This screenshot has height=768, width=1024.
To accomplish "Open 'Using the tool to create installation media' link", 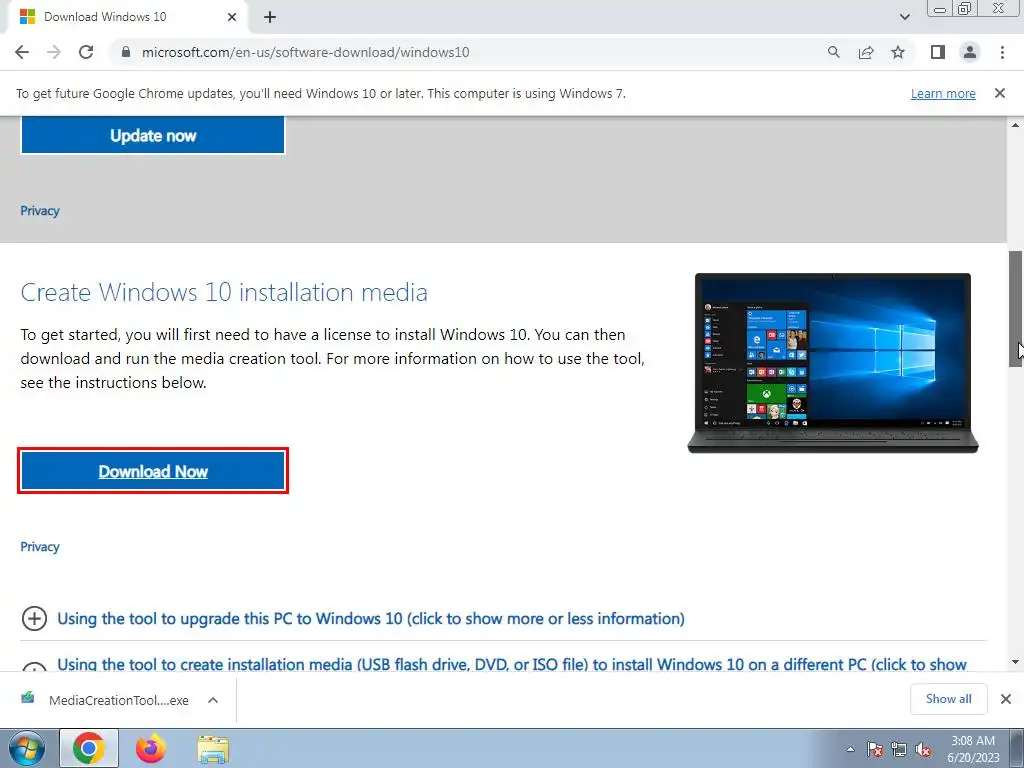I will (512, 664).
